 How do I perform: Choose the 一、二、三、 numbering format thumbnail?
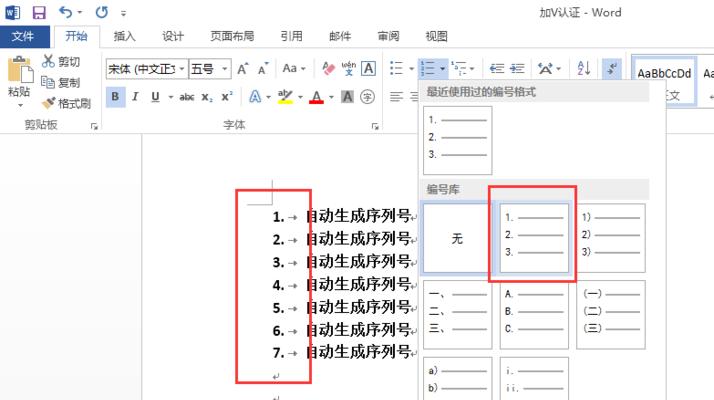(x=457, y=311)
